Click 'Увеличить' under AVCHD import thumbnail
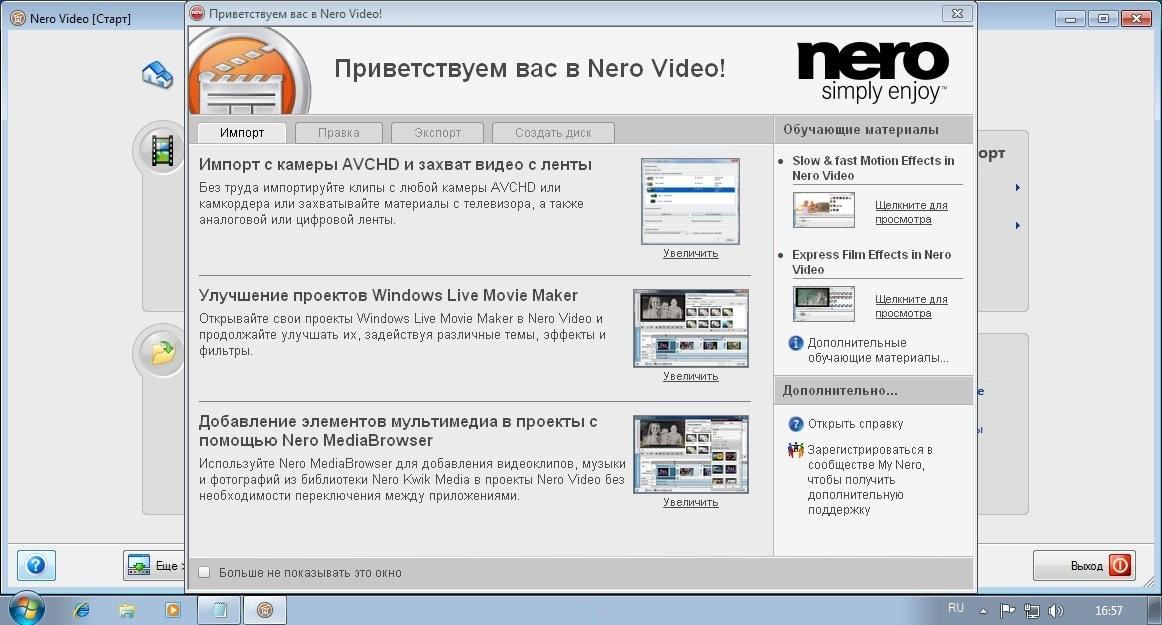Image resolution: width=1162 pixels, height=625 pixels. pos(690,253)
